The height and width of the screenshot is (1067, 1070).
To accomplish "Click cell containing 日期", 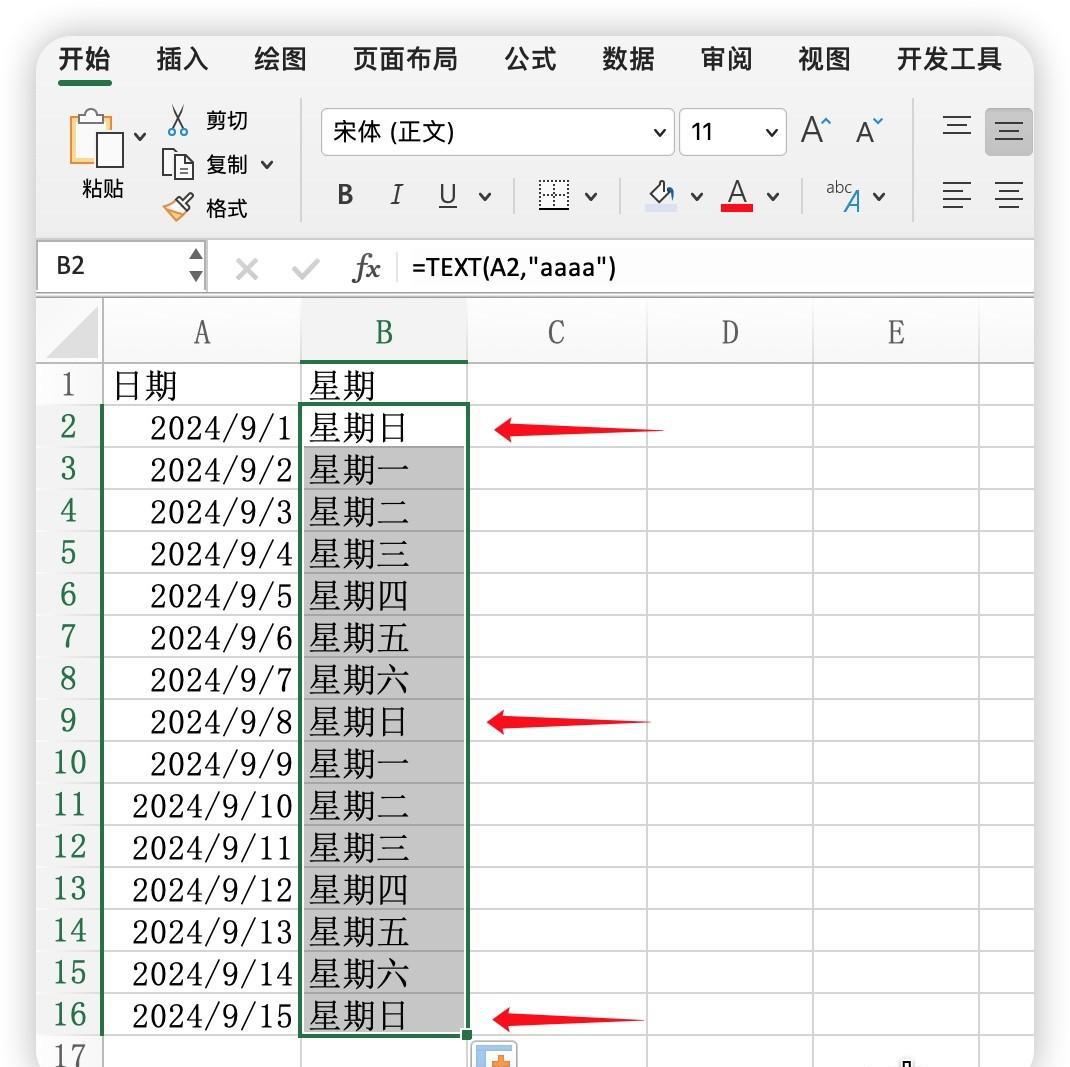I will pos(202,385).
